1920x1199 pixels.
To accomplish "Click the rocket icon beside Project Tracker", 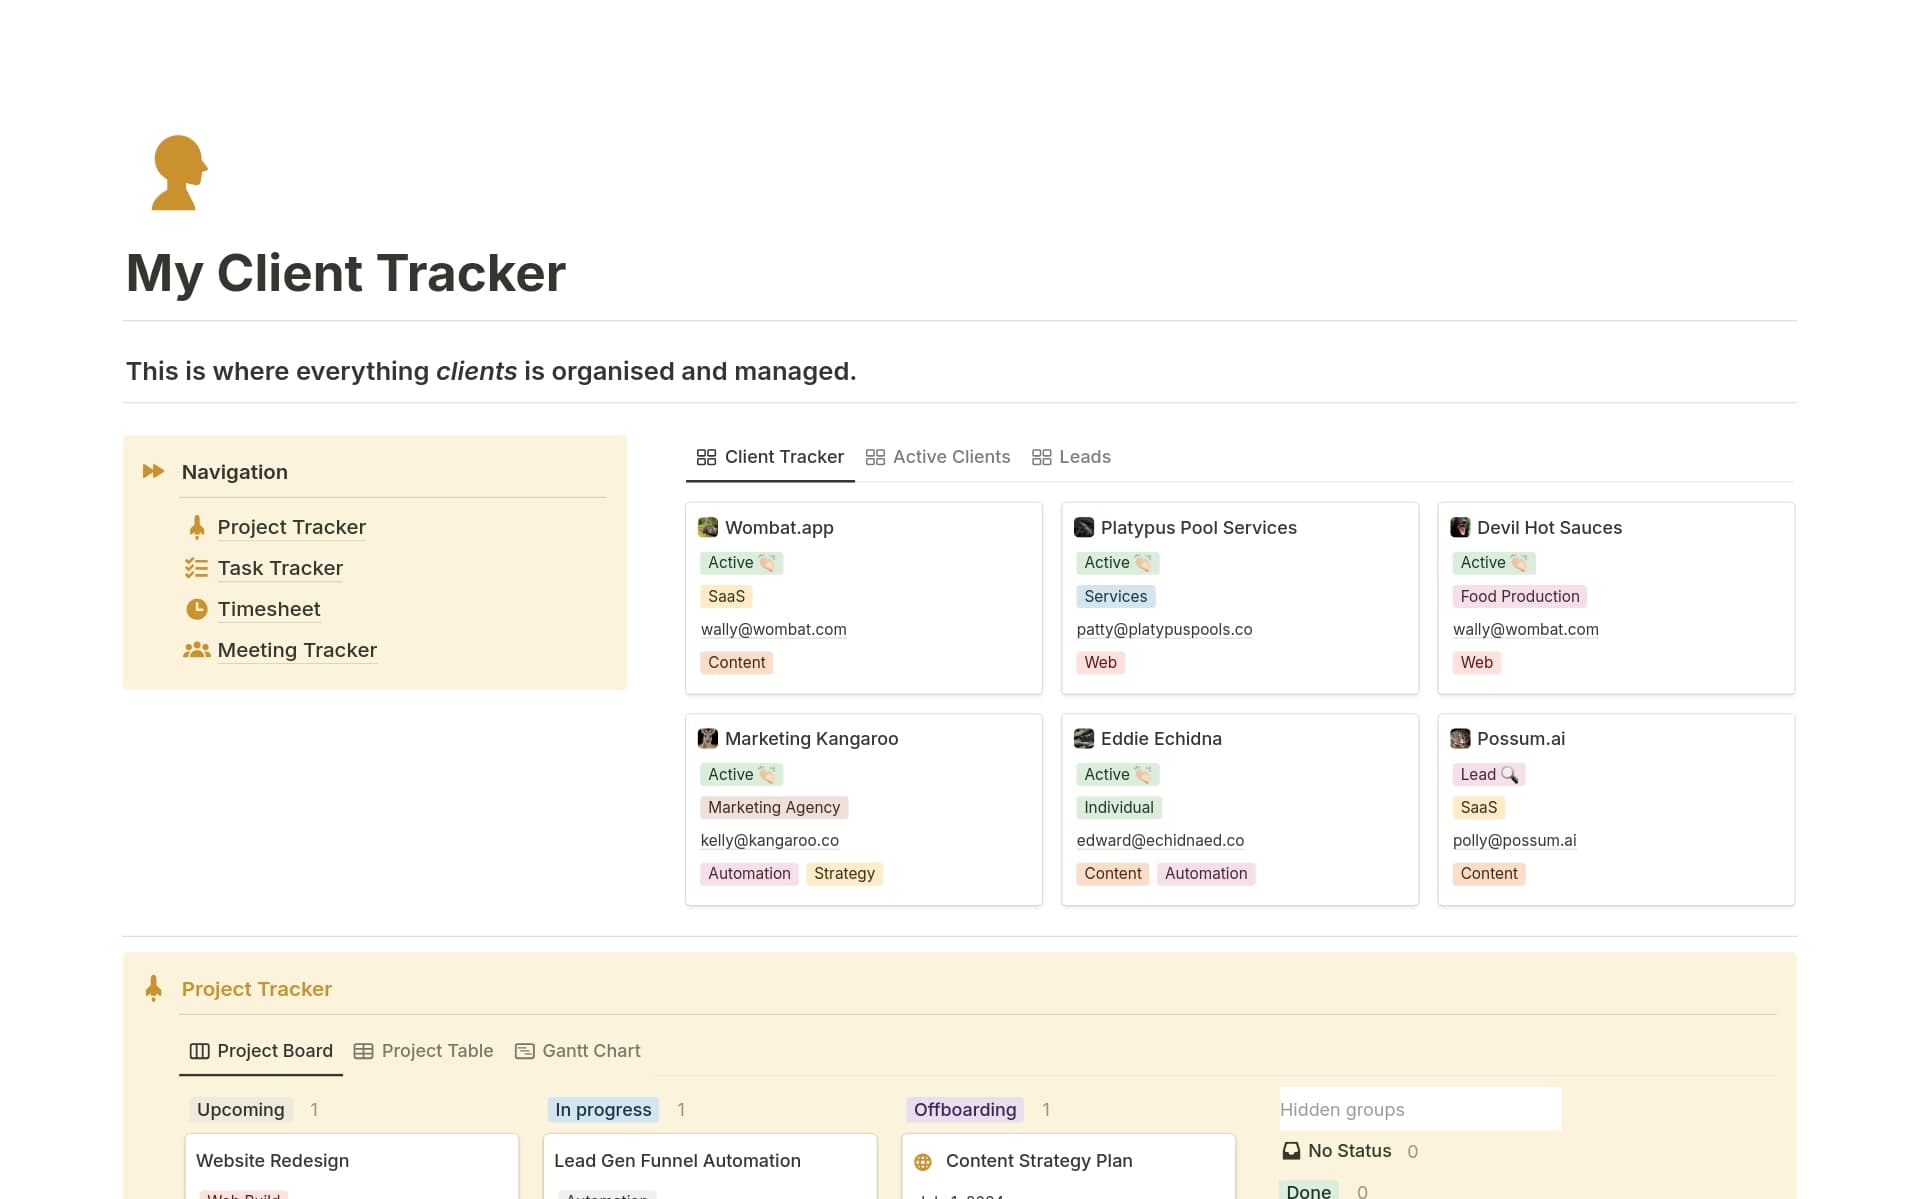I will 197,527.
